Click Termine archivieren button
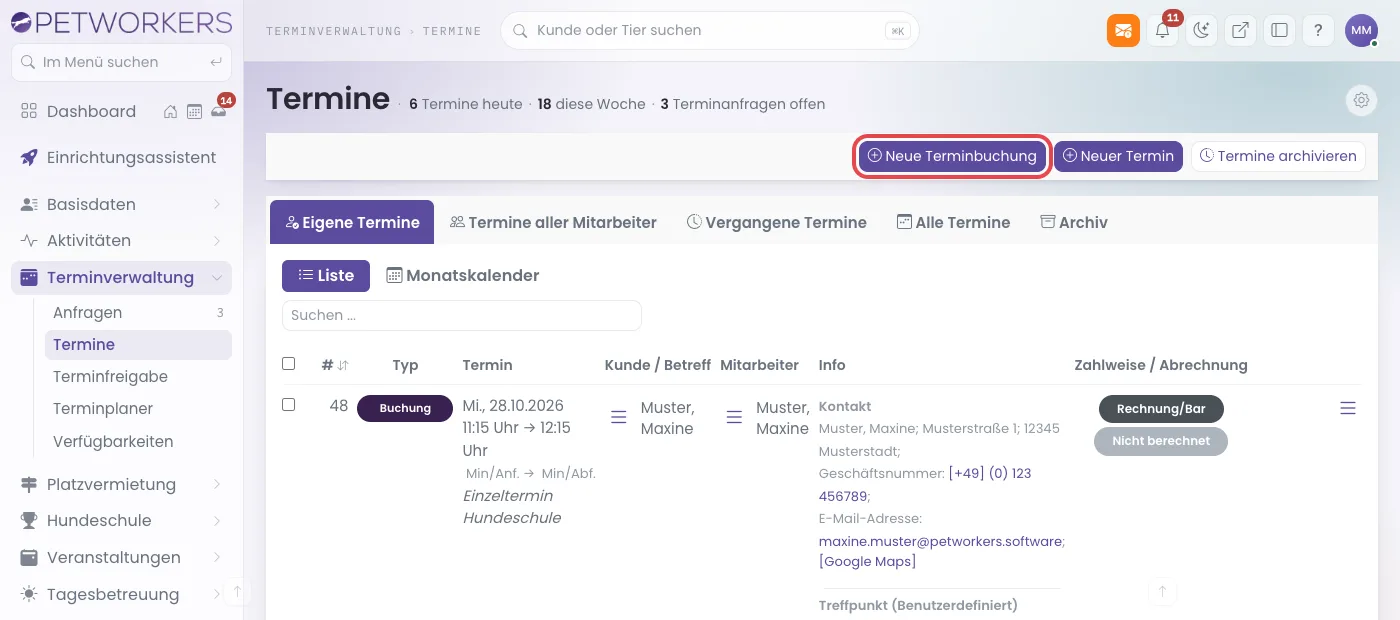The height and width of the screenshot is (620, 1400). tap(1278, 156)
